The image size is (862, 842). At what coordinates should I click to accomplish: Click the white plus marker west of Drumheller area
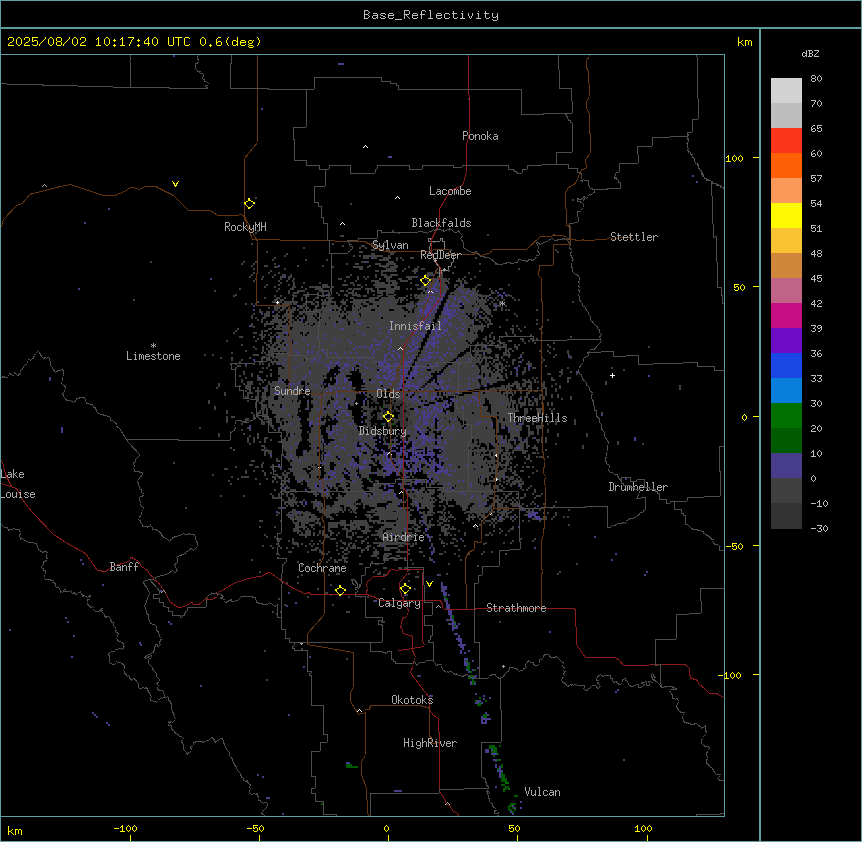(x=612, y=375)
